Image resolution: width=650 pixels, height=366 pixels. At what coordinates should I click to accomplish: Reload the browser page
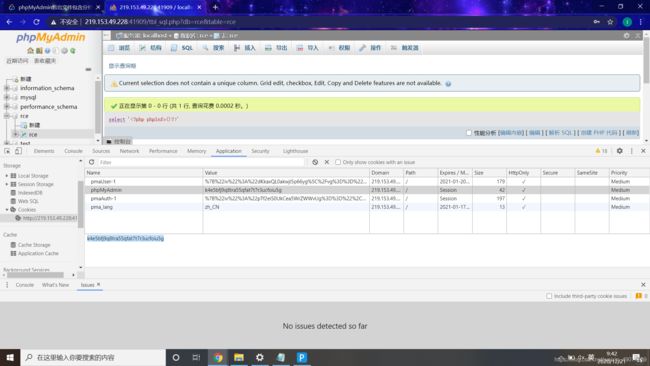point(36,22)
